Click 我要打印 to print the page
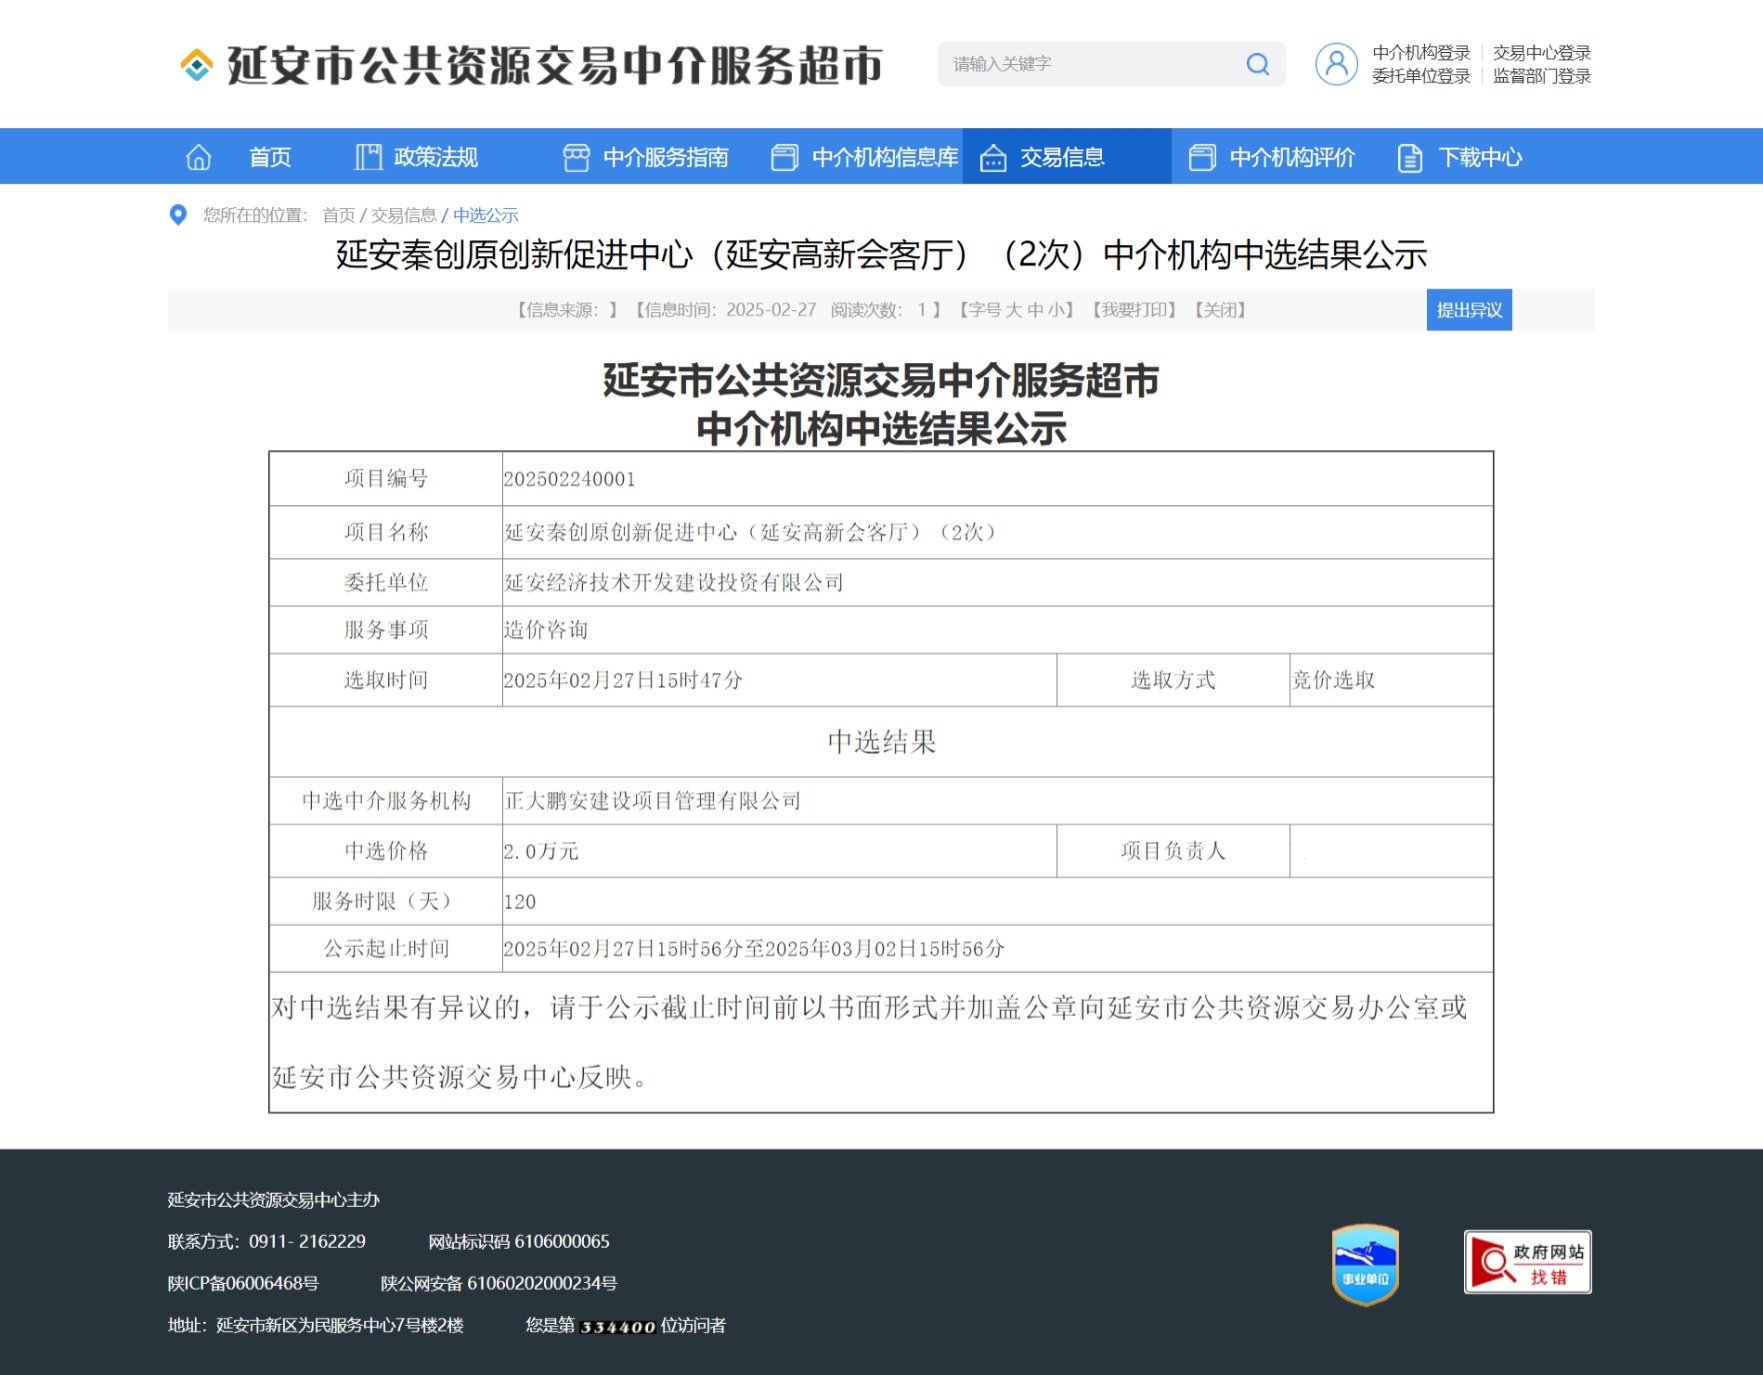This screenshot has width=1763, height=1375. (1134, 310)
